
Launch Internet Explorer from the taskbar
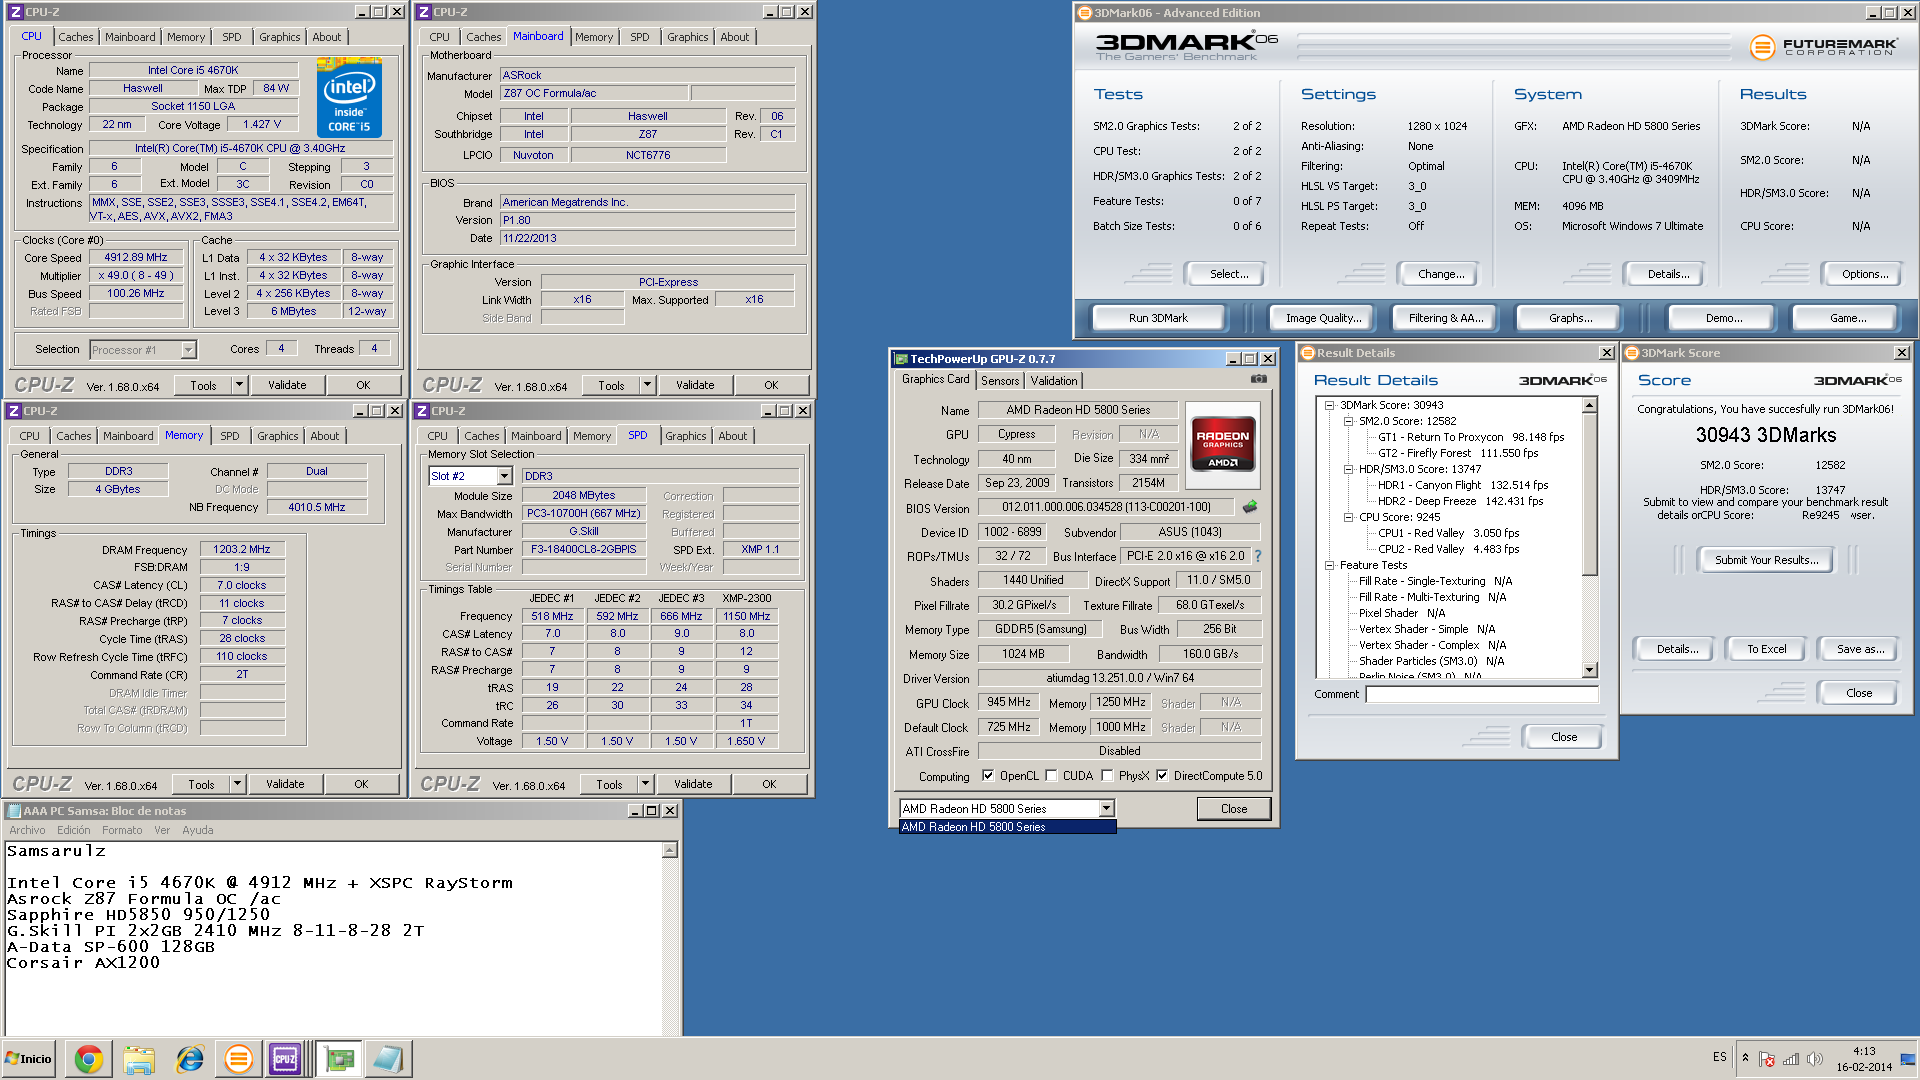click(x=189, y=1059)
